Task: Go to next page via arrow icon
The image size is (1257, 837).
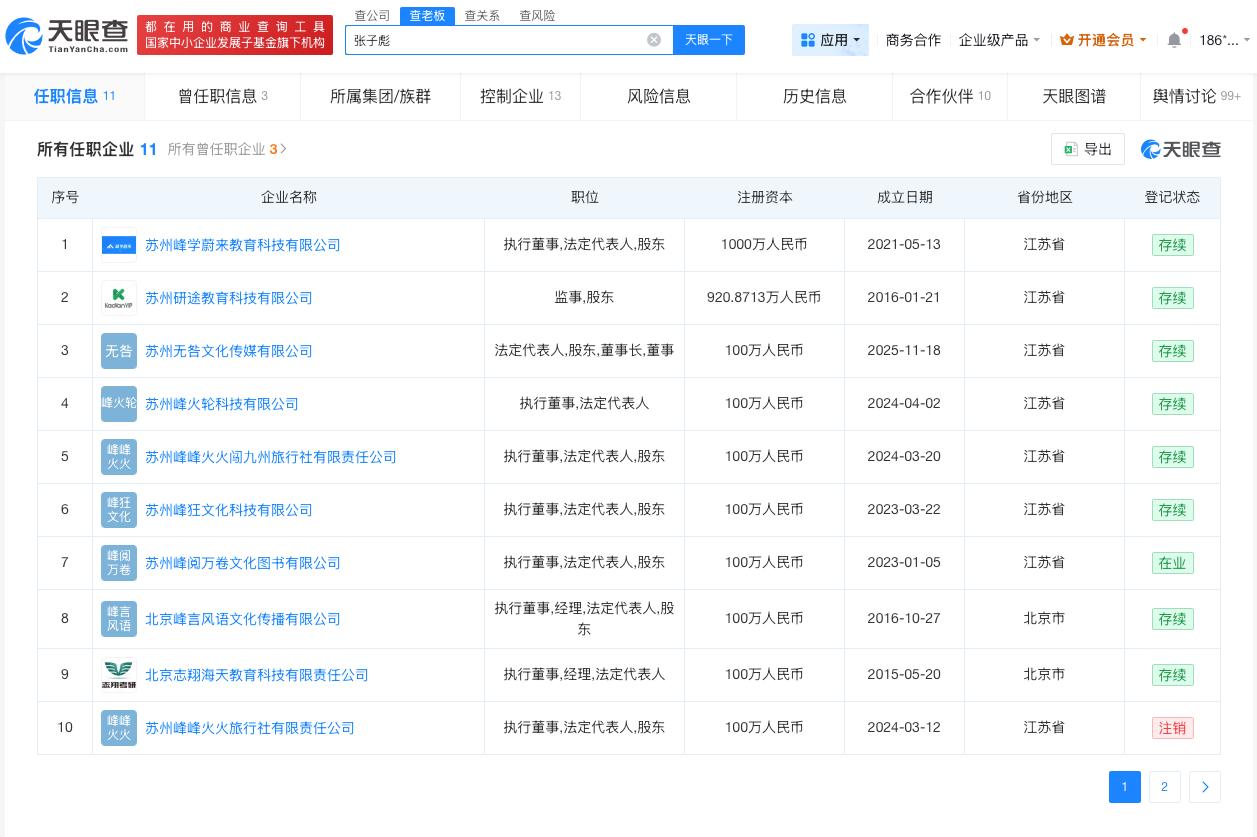Action: (1205, 787)
